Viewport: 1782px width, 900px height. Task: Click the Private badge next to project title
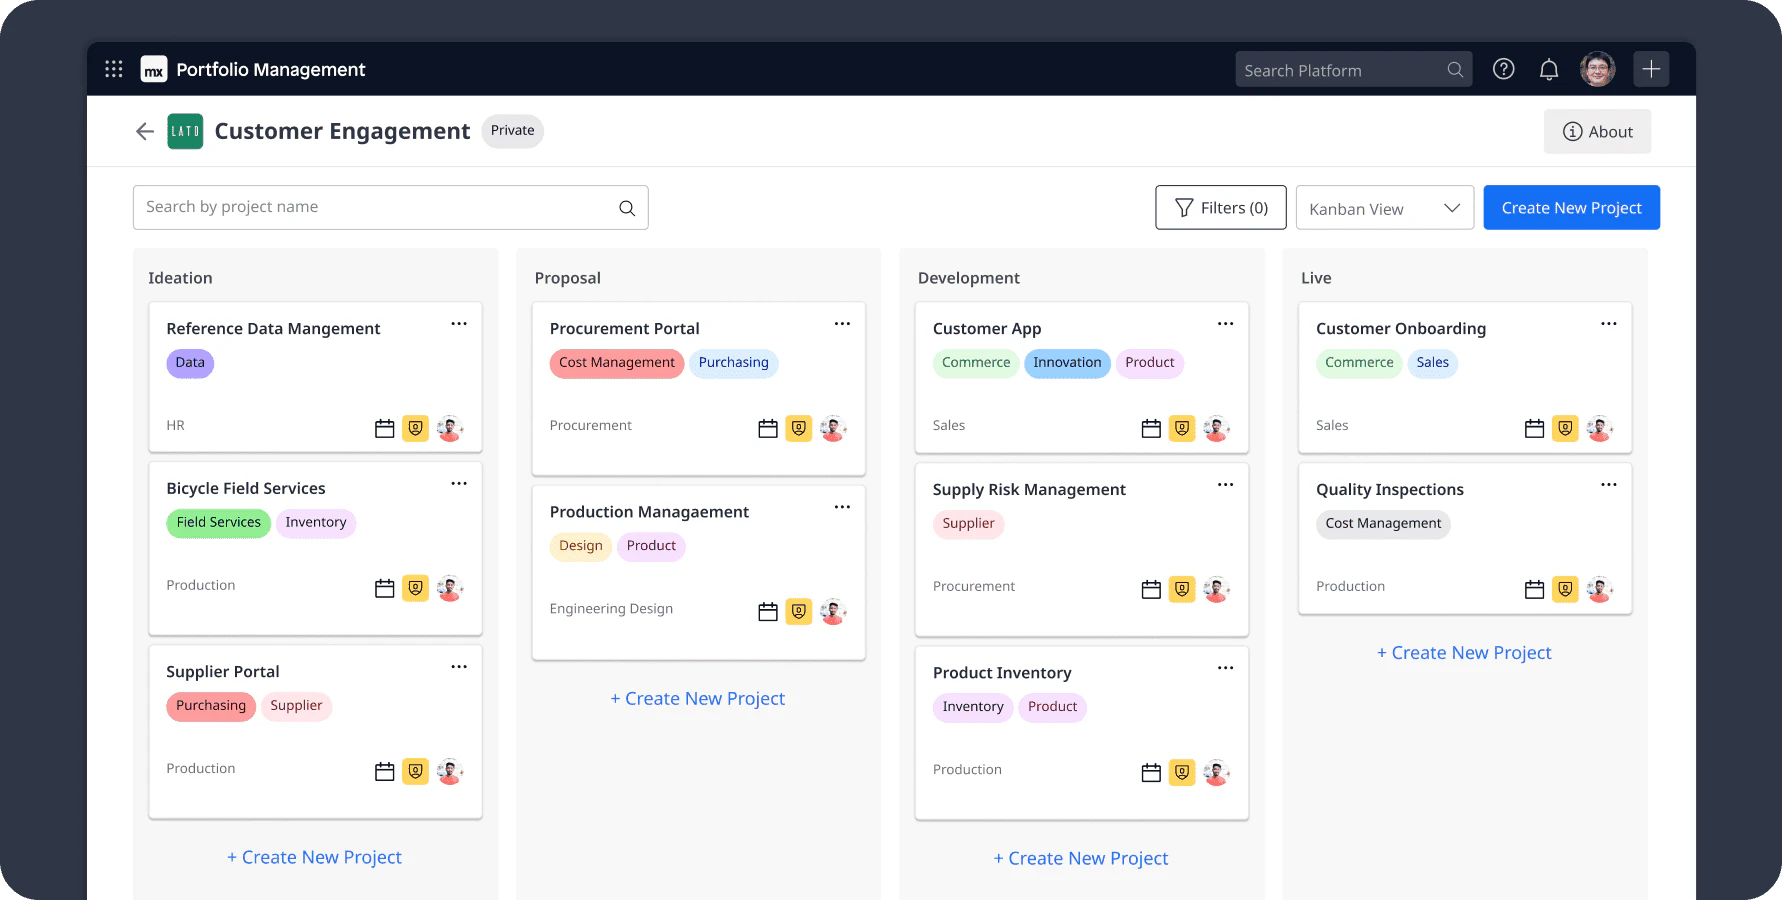(512, 130)
